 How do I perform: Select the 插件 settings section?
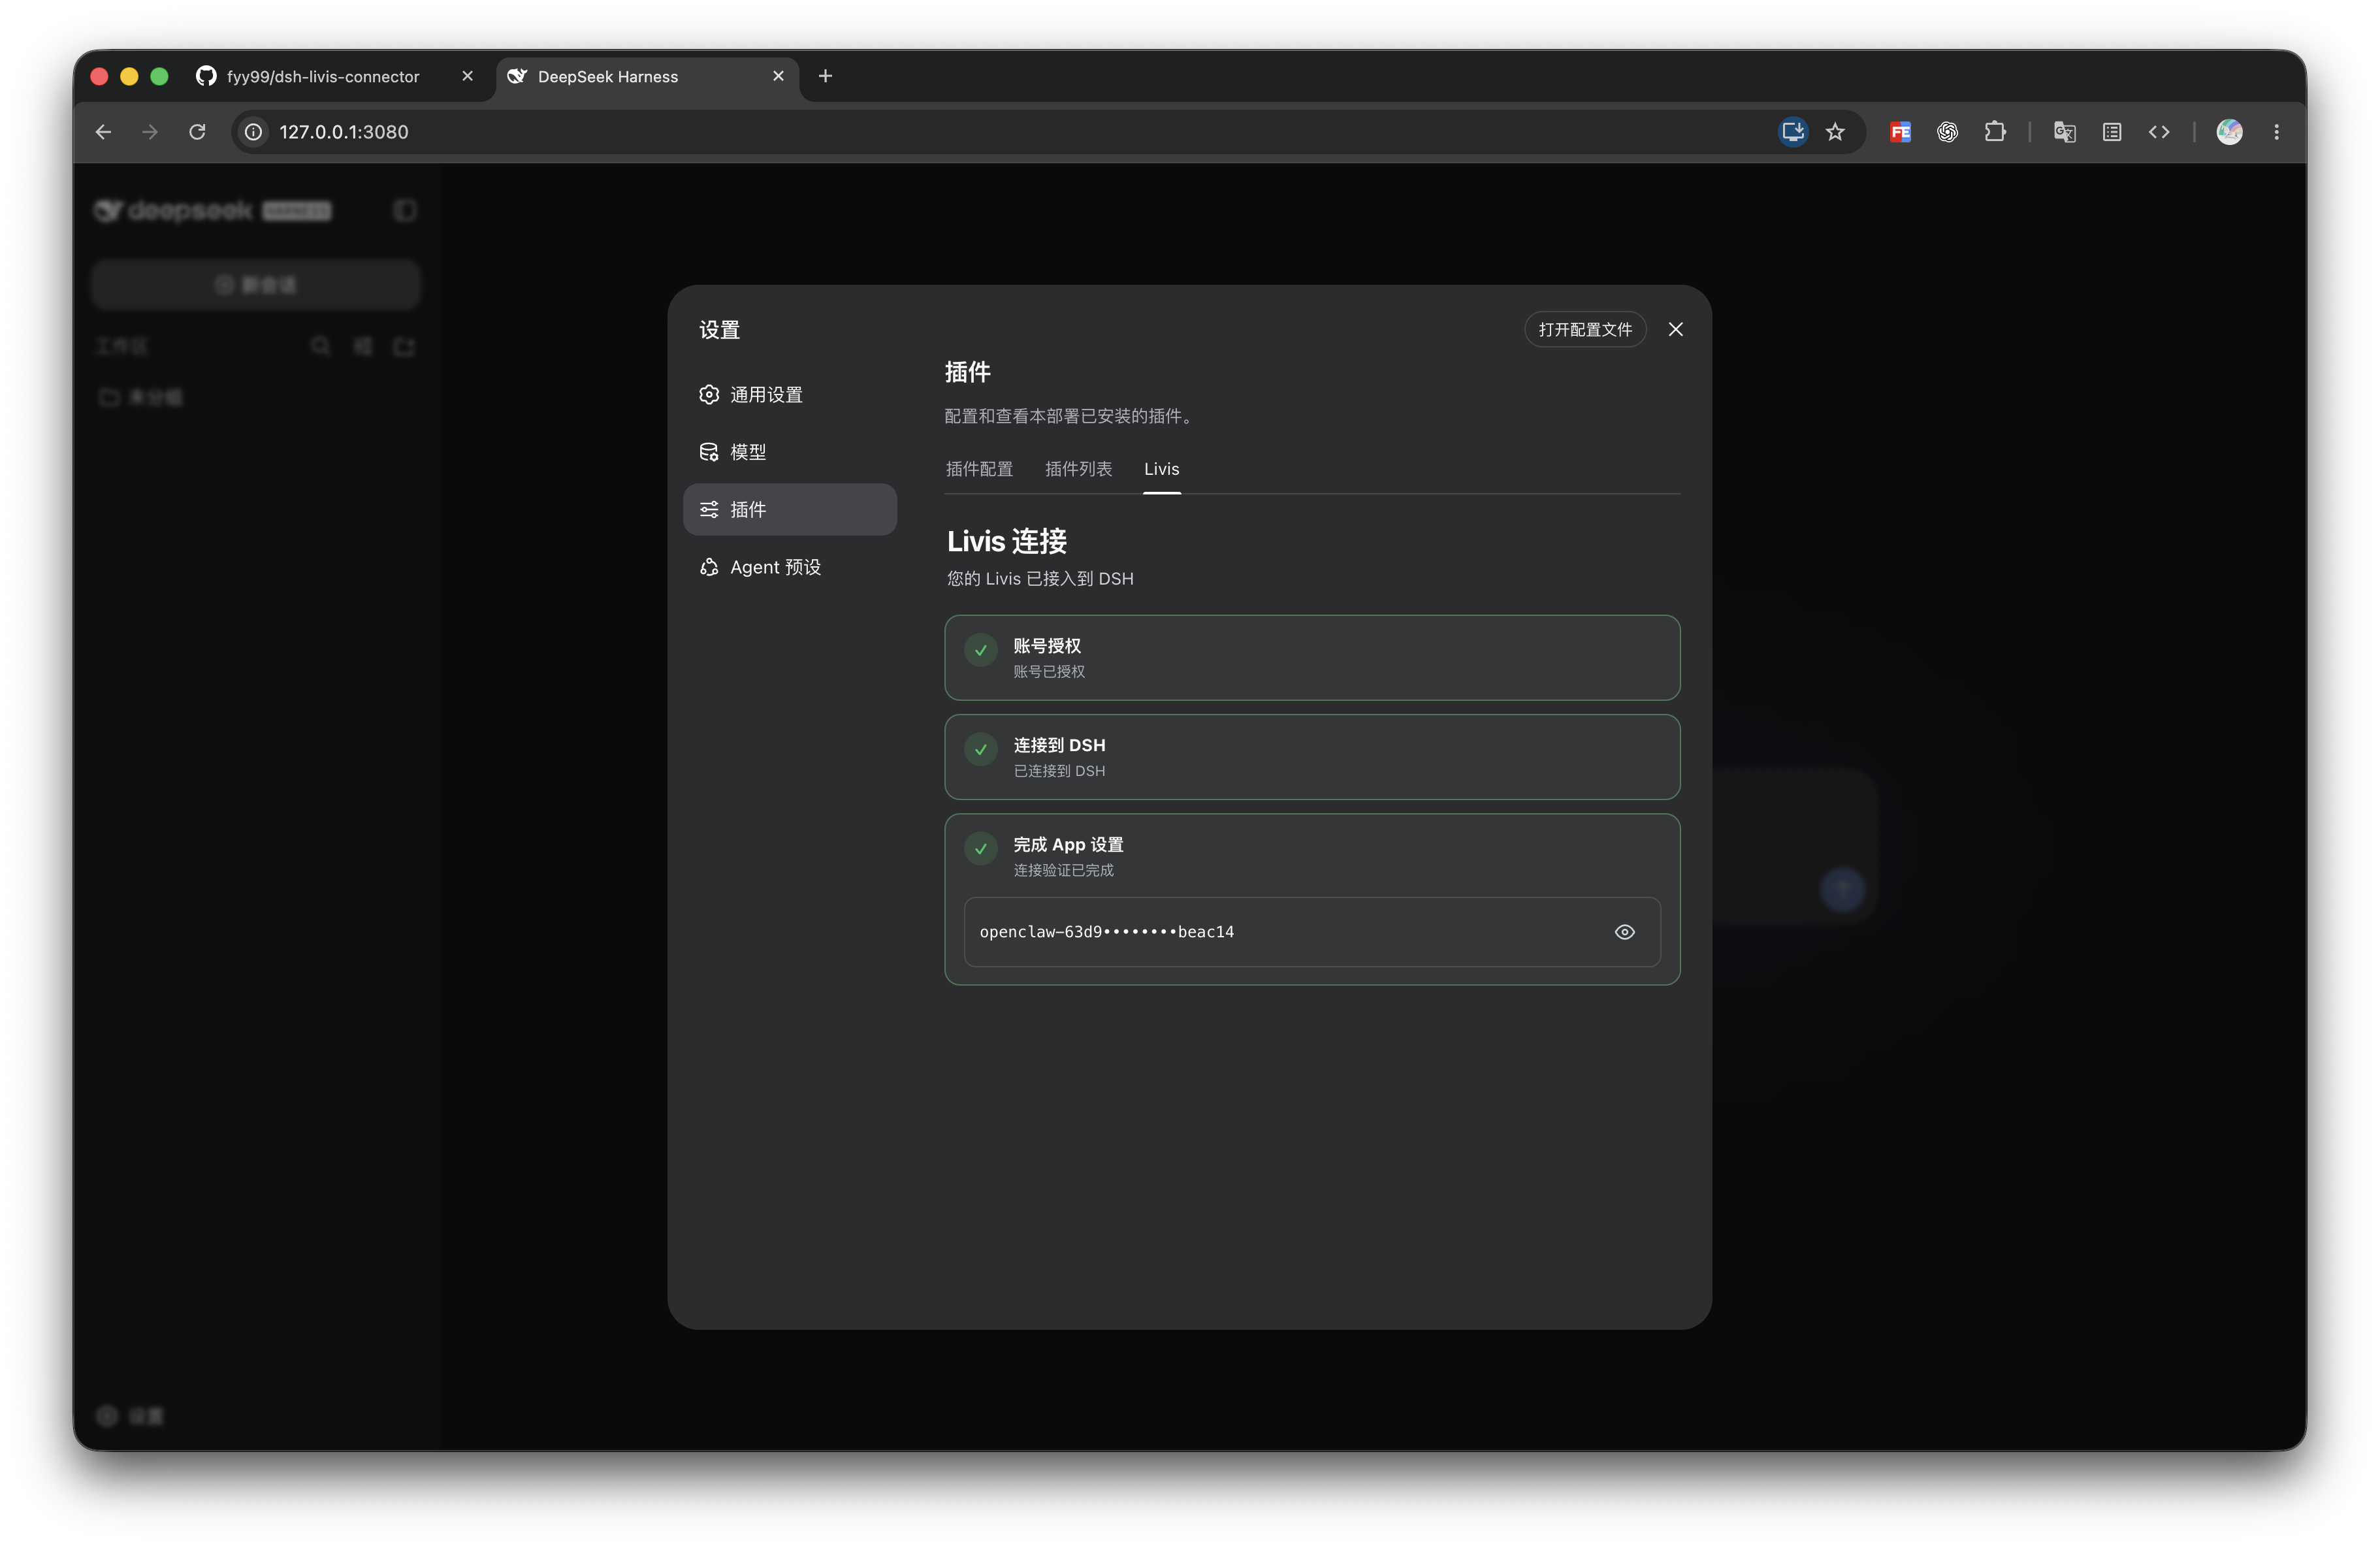pyautogui.click(x=789, y=509)
